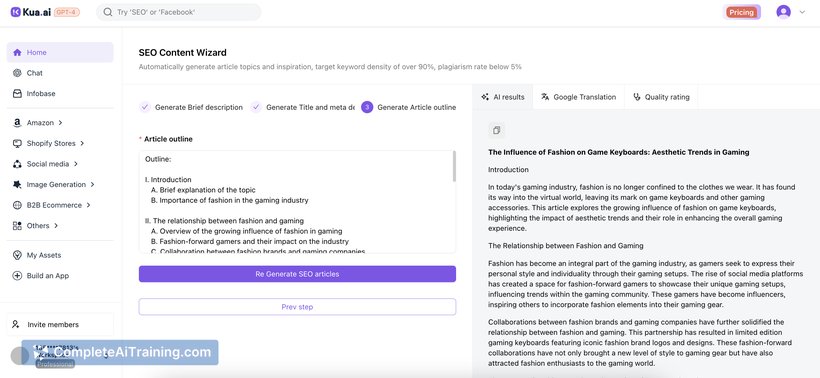
Task: Expand the Others chevron
Action: (x=56, y=225)
